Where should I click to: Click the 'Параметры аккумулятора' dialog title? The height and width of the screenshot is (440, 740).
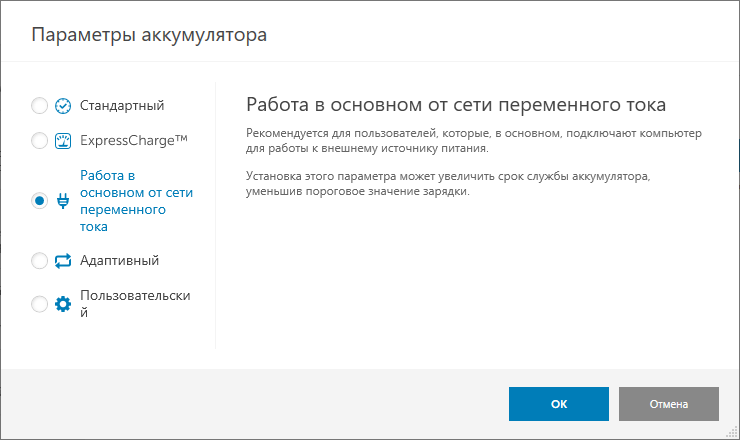click(x=150, y=36)
